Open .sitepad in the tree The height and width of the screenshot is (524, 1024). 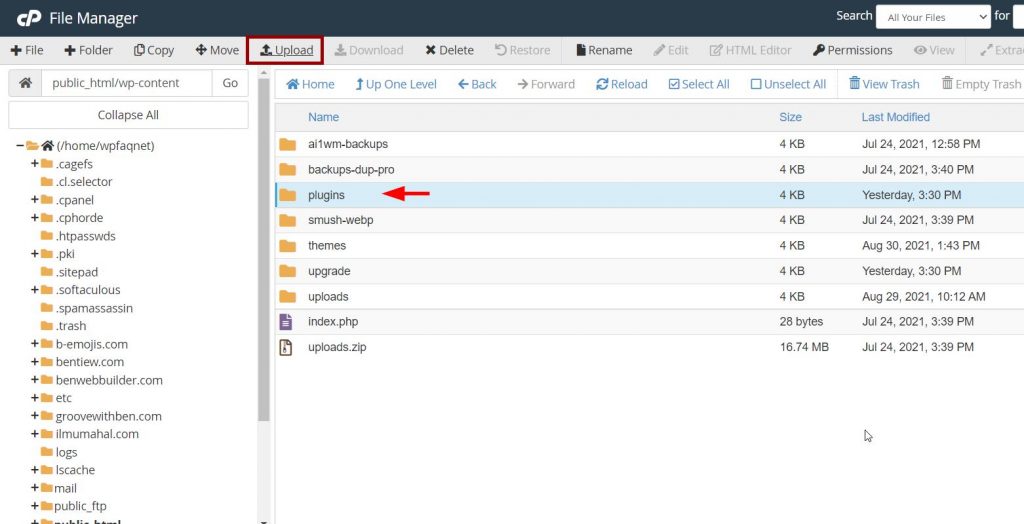(x=76, y=272)
